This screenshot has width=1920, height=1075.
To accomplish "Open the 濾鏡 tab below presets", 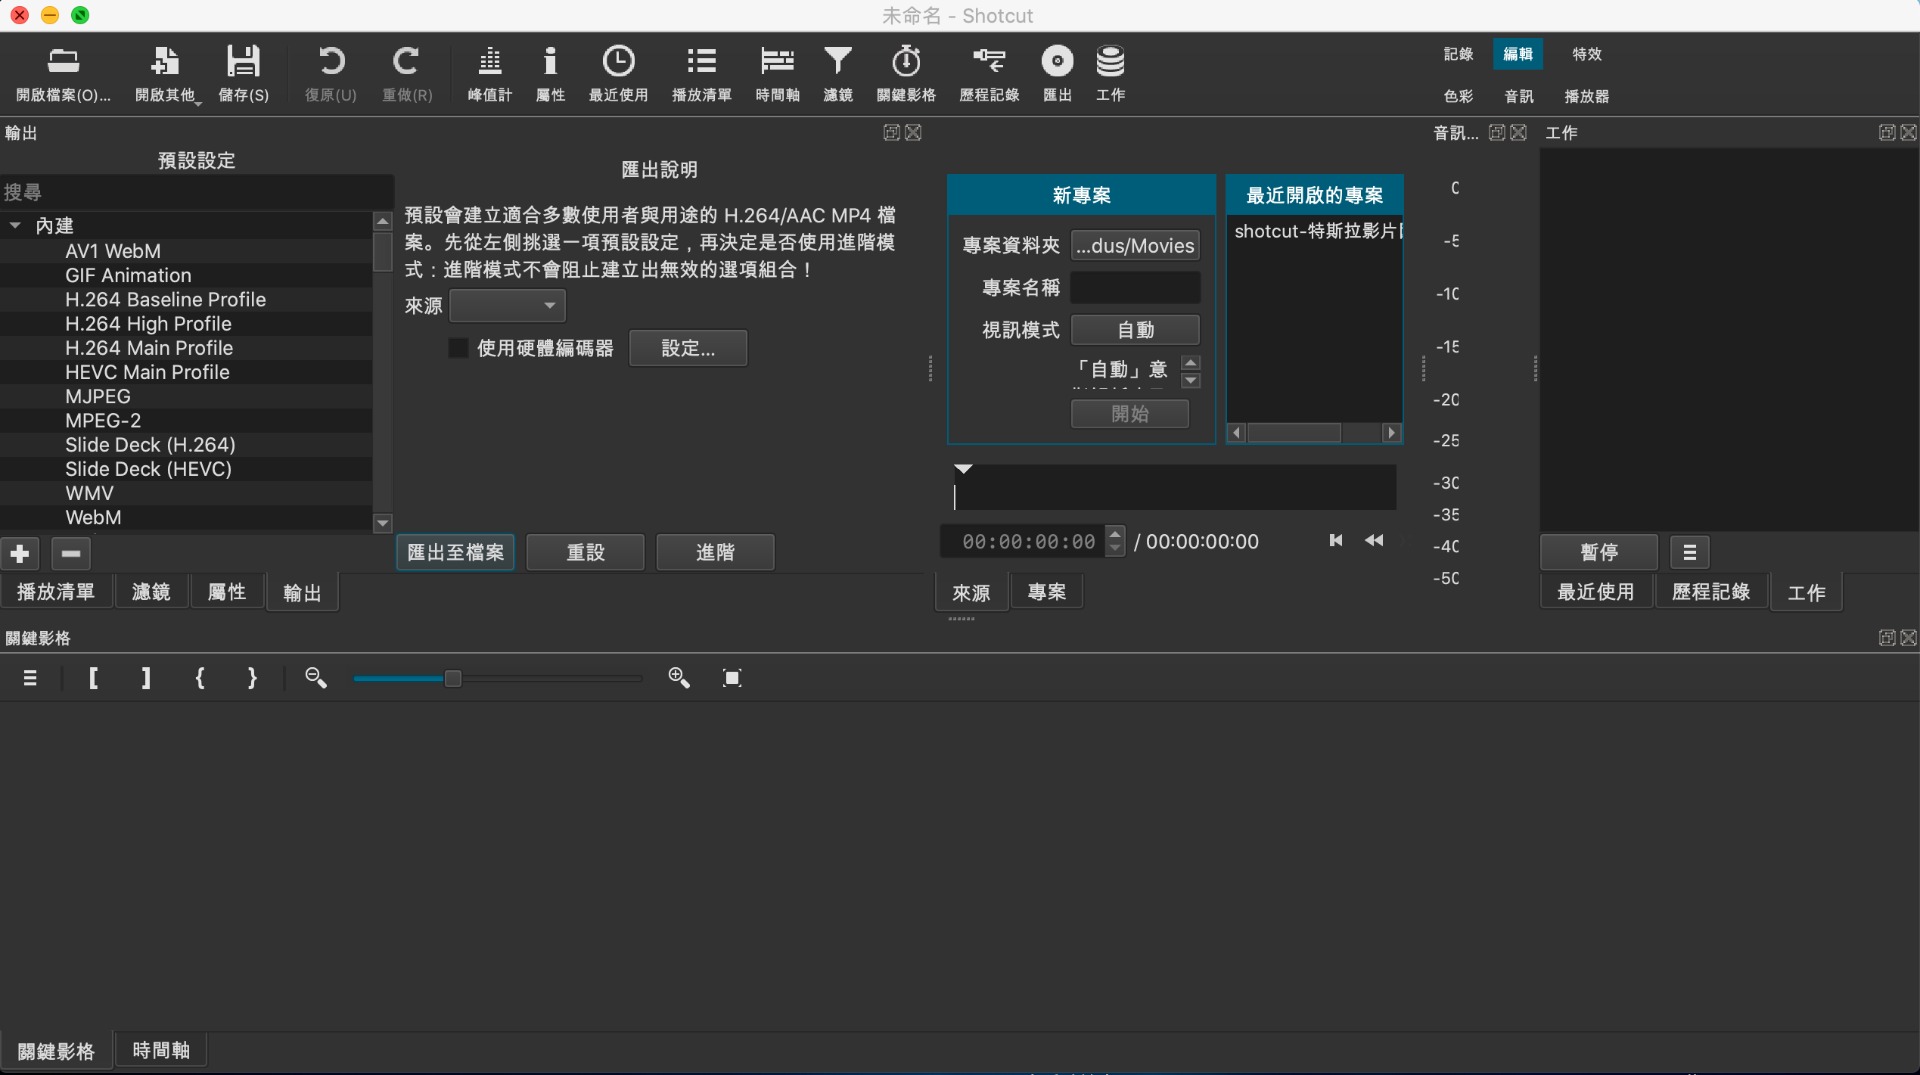I will 151,592.
